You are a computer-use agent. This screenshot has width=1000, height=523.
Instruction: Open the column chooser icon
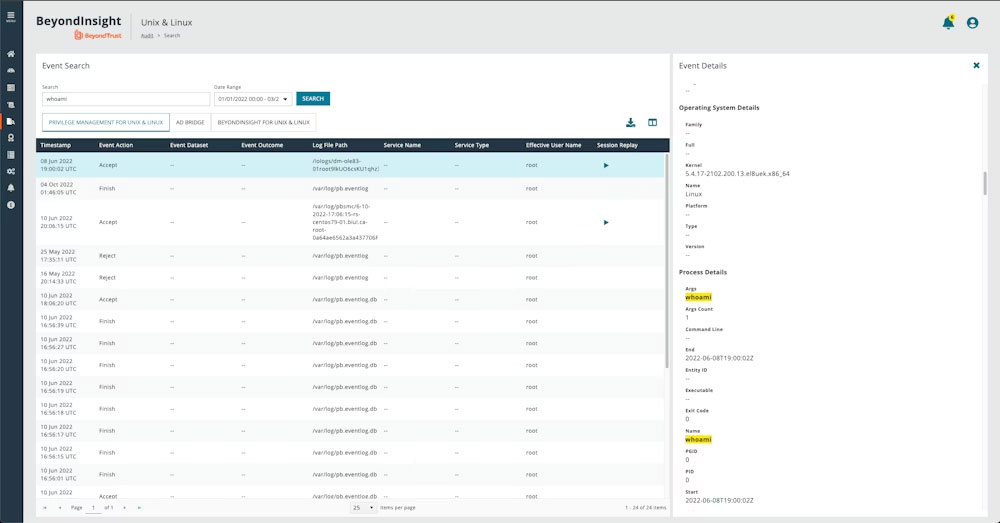653,123
